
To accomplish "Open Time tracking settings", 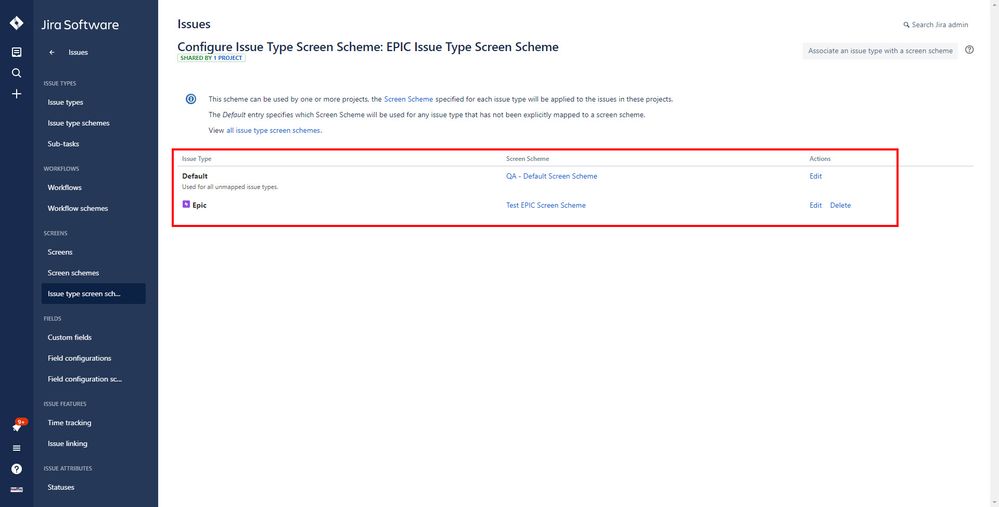I will coord(69,422).
